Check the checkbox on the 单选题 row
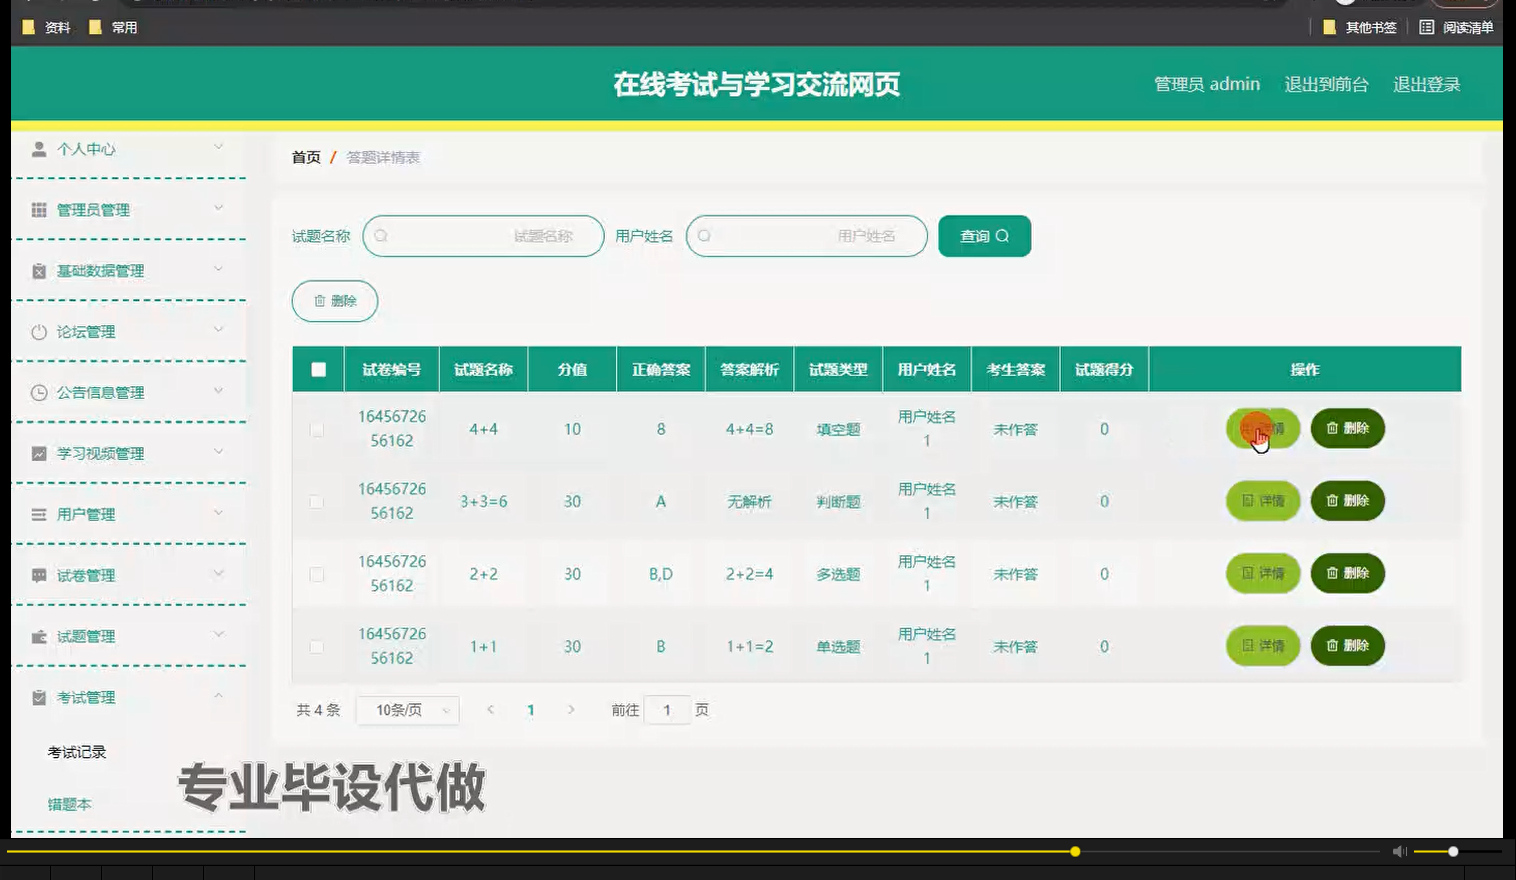 317,646
